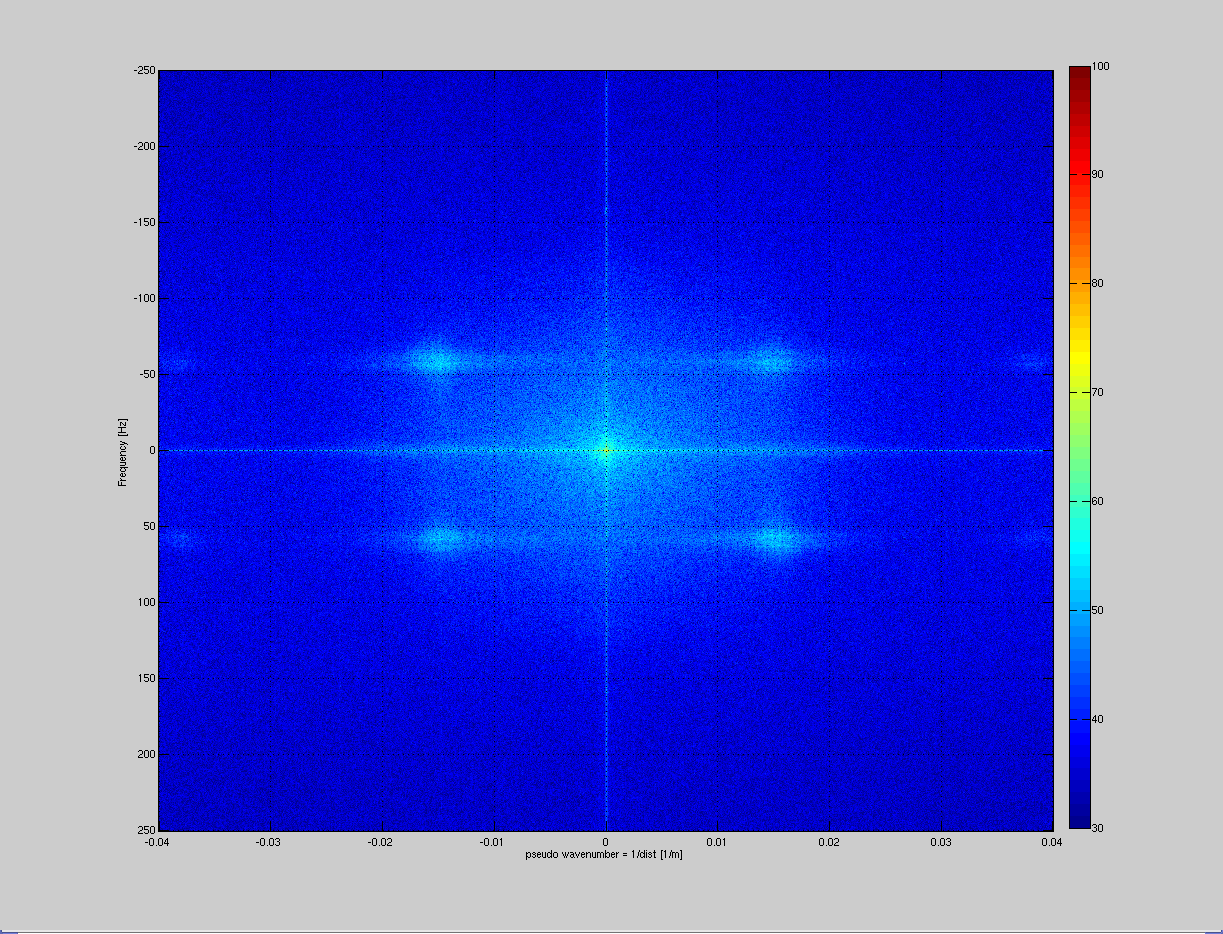Select the 250 frequency tick label
The image size is (1223, 934).
(148, 830)
